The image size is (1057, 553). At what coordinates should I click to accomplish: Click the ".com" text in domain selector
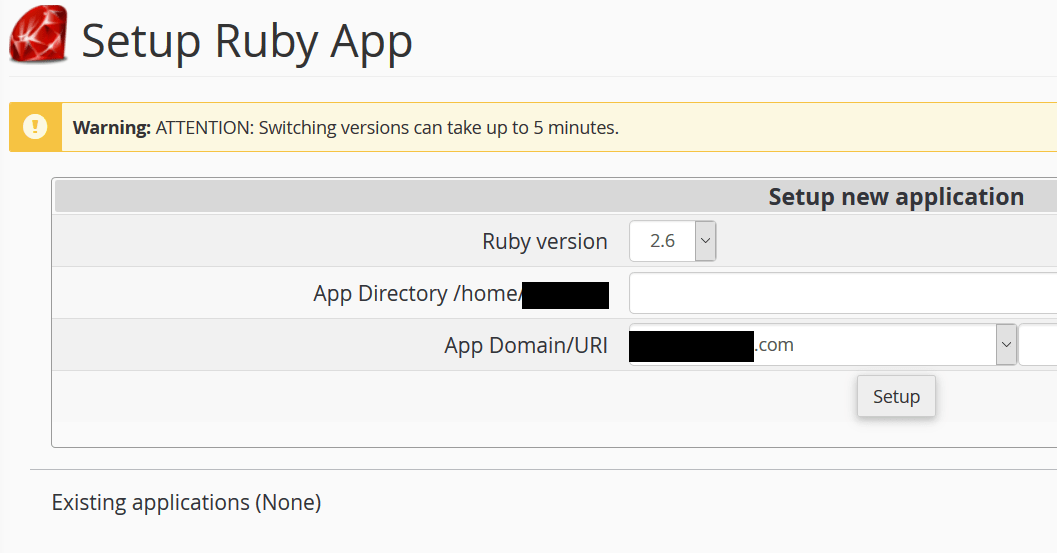point(774,345)
